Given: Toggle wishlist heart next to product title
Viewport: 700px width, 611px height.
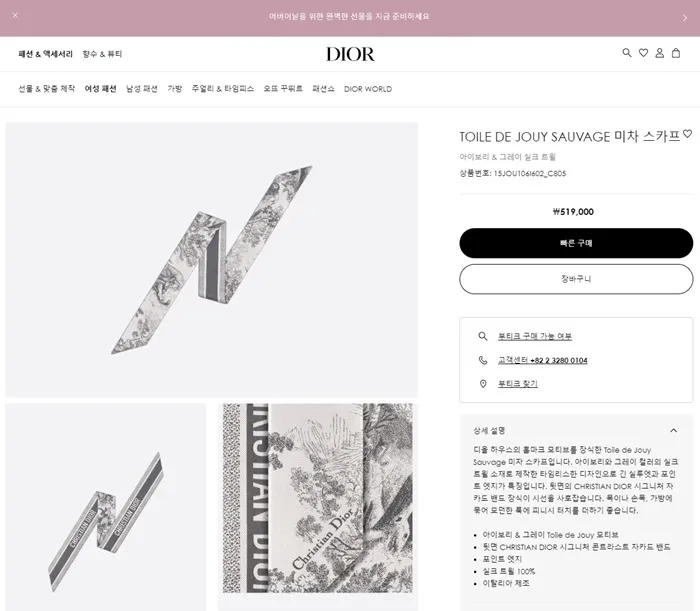Looking at the screenshot, I should [x=688, y=133].
